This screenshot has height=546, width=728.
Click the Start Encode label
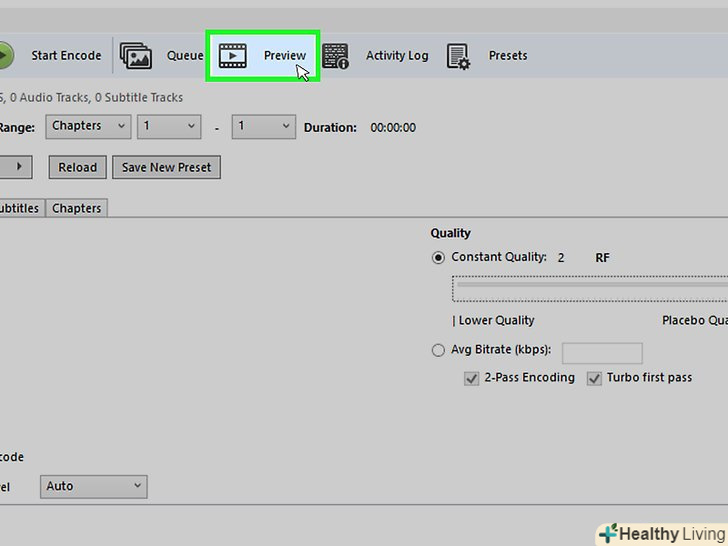coord(66,55)
